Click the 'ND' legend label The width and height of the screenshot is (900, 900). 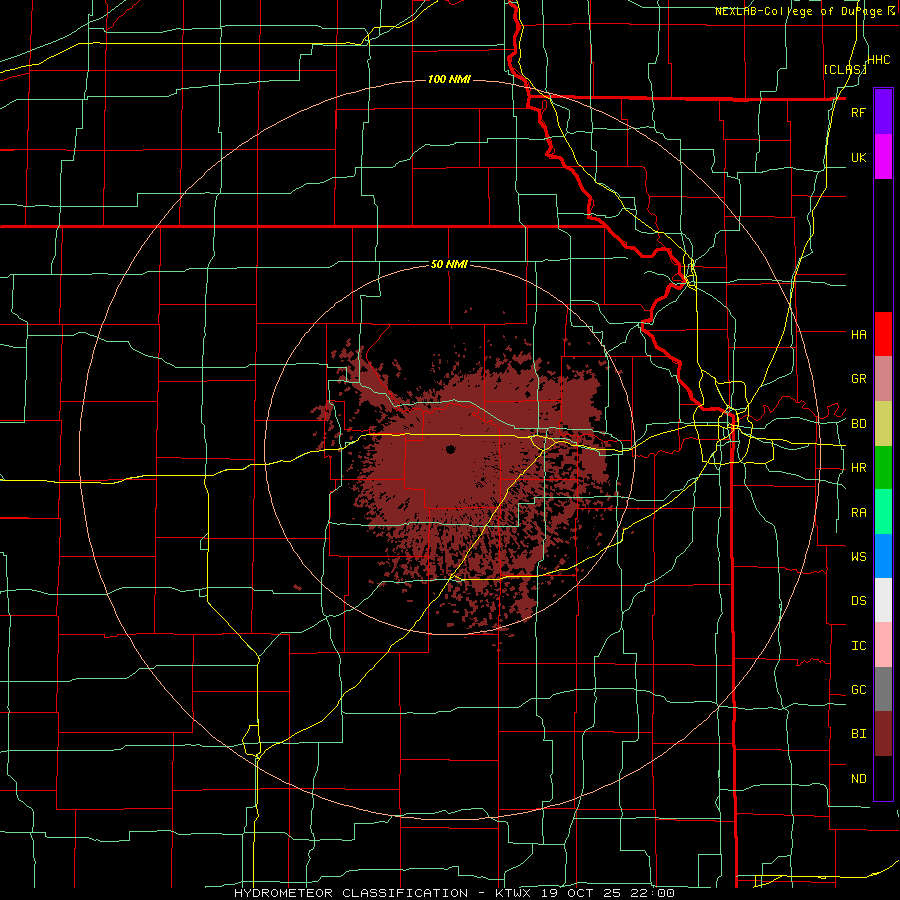click(858, 779)
